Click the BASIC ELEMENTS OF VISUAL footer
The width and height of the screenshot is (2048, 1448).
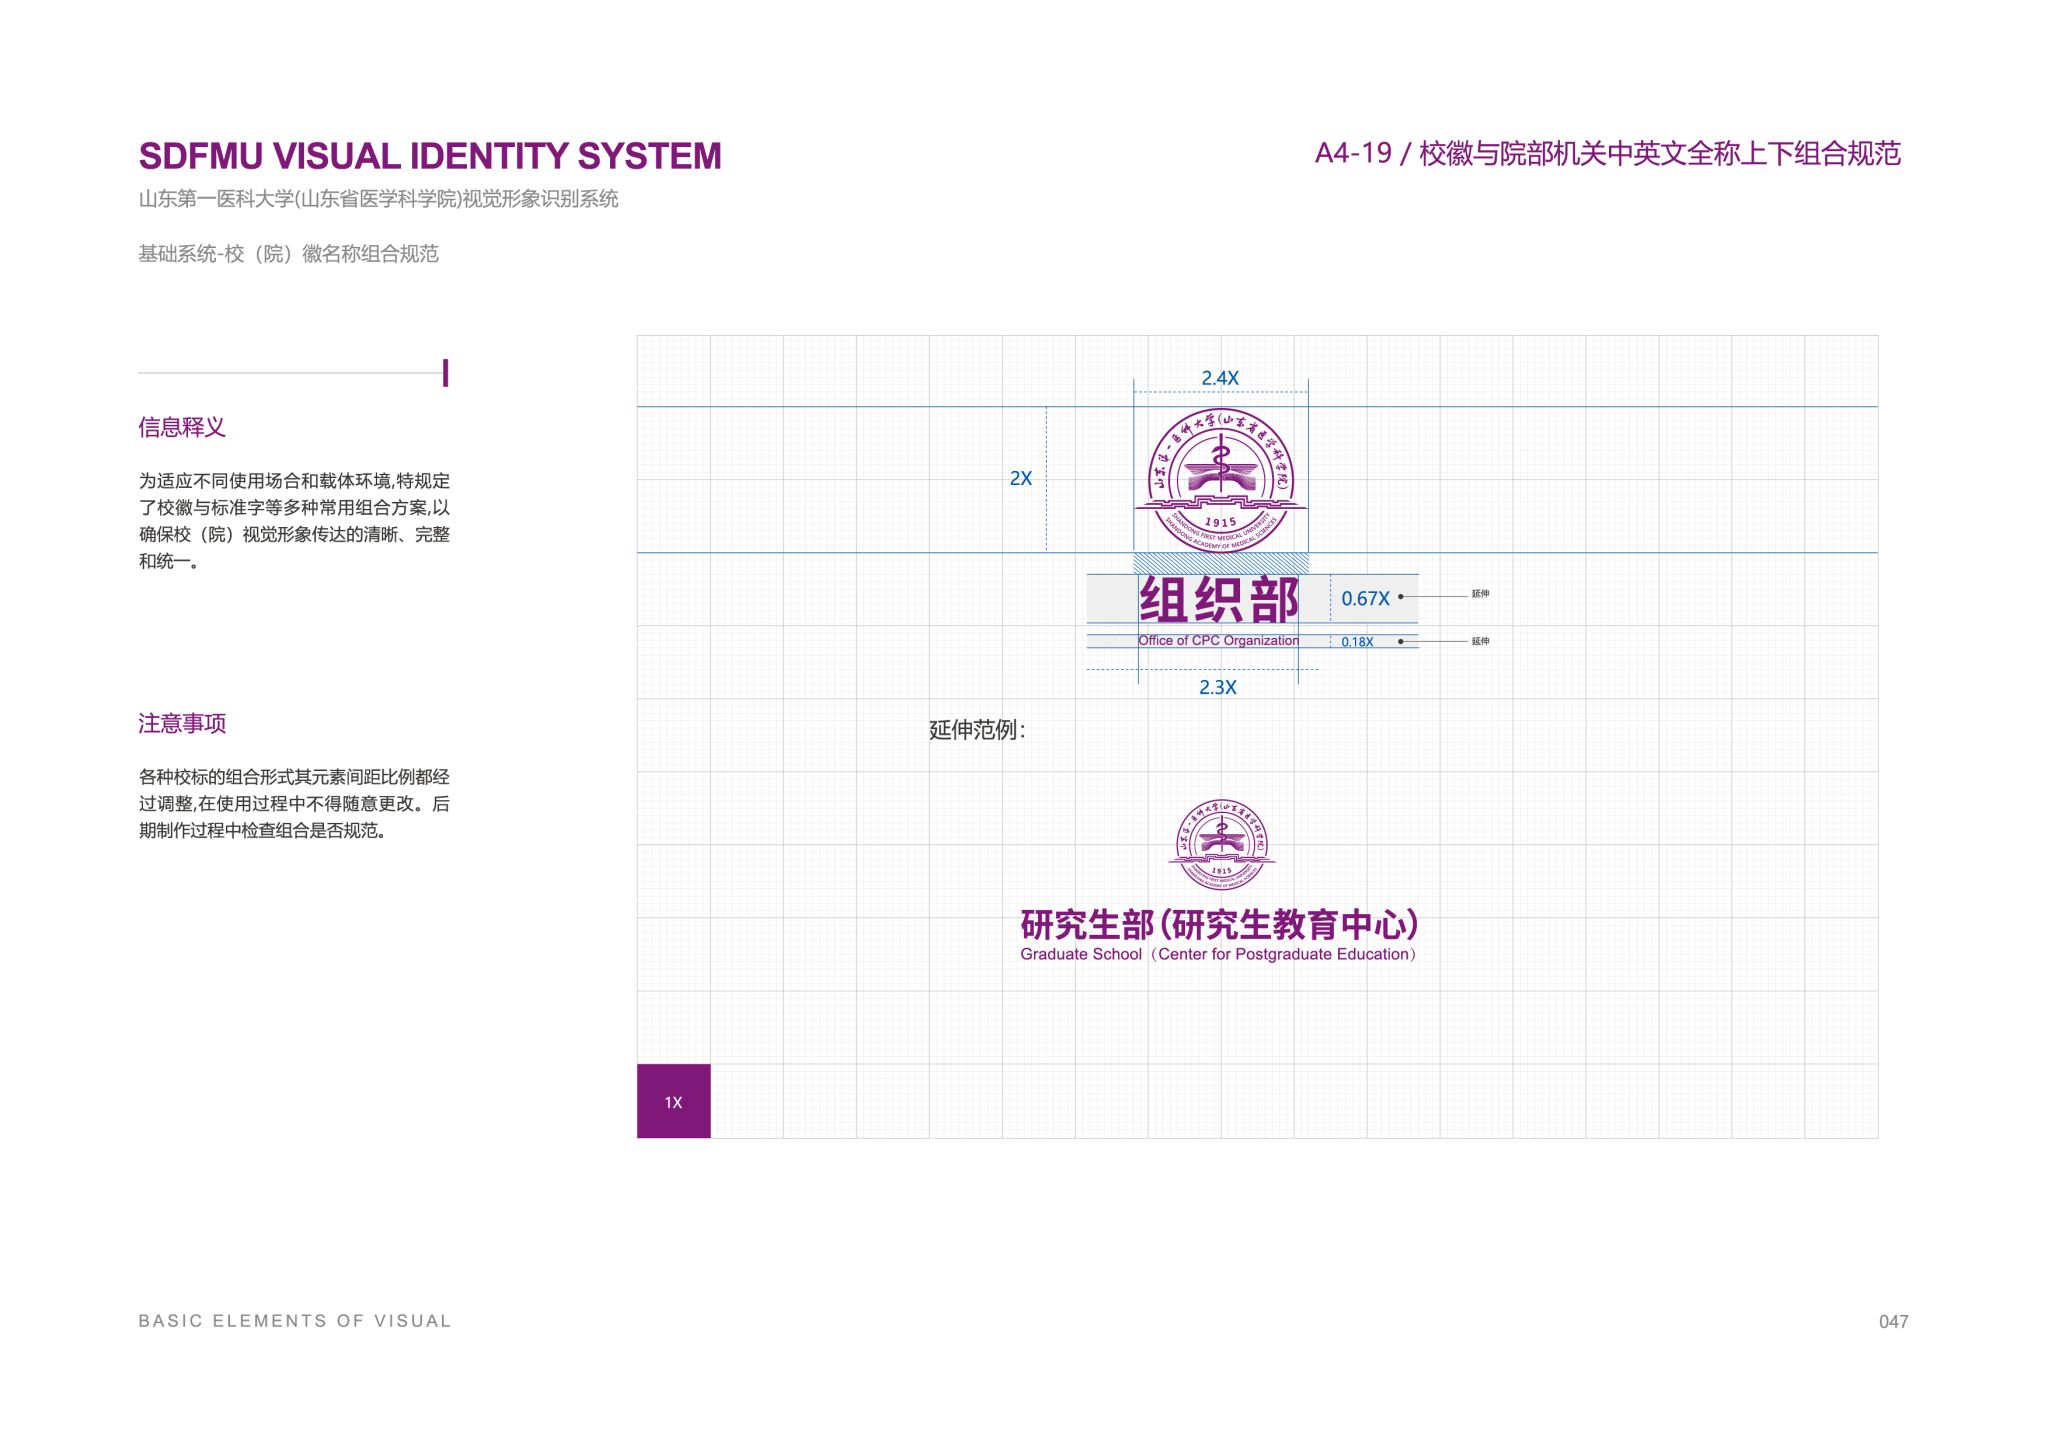295,1321
